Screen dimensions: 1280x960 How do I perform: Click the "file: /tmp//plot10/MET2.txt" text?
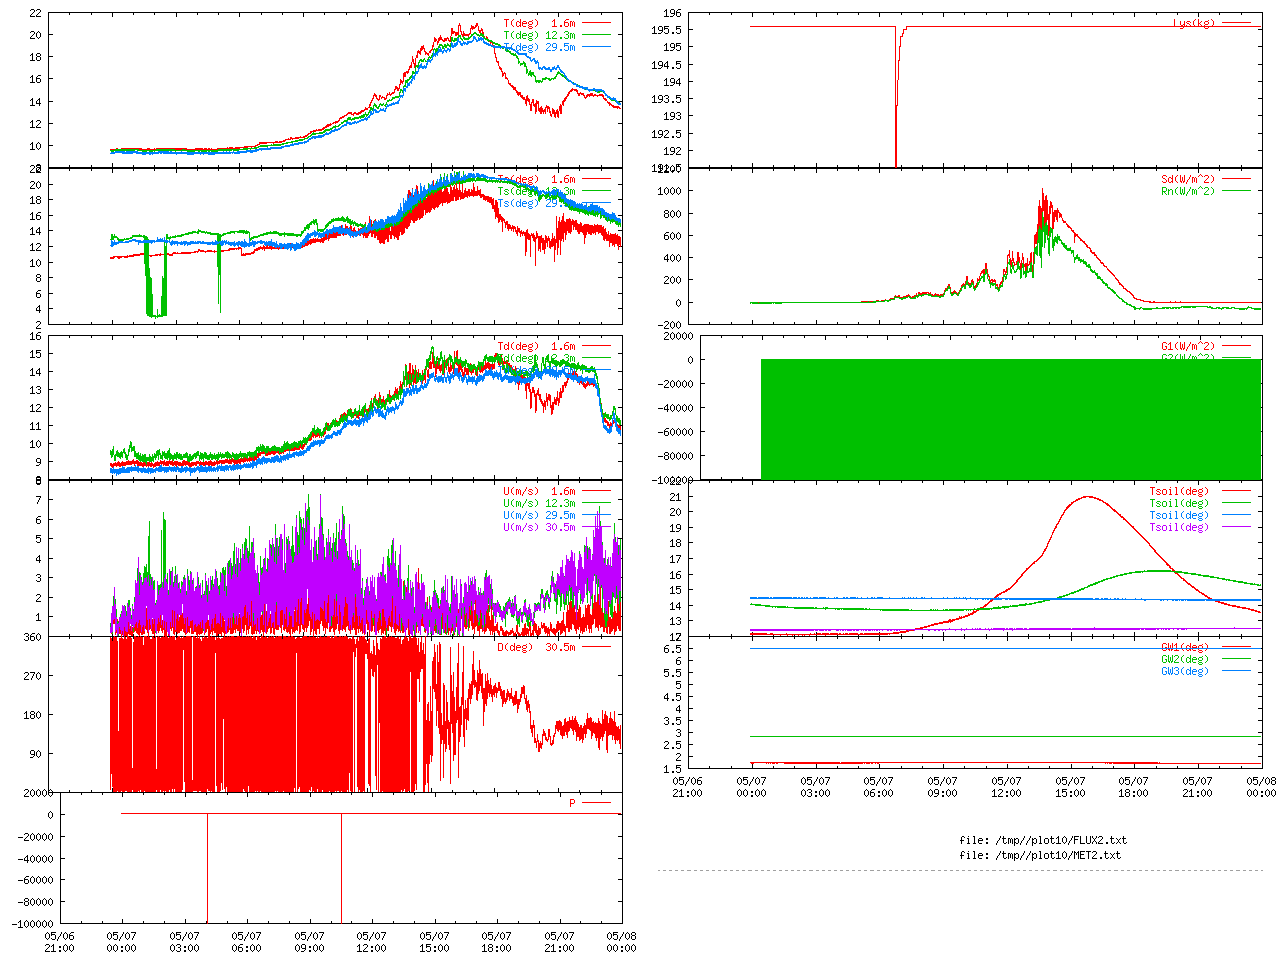tap(1040, 856)
